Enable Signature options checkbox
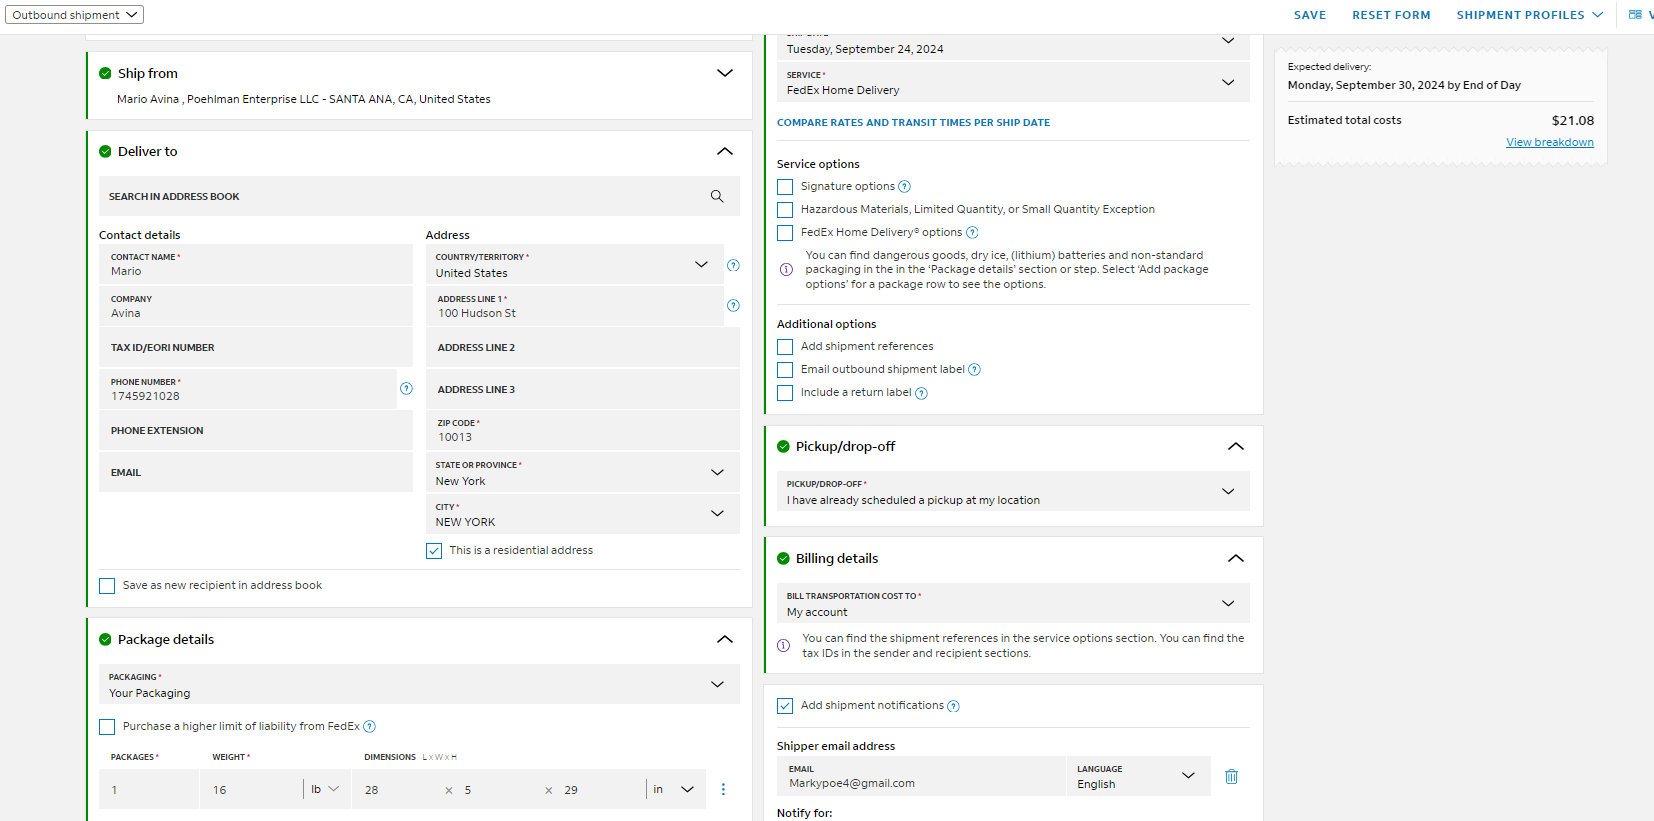Screen dimensions: 1654x821 pyautogui.click(x=785, y=187)
